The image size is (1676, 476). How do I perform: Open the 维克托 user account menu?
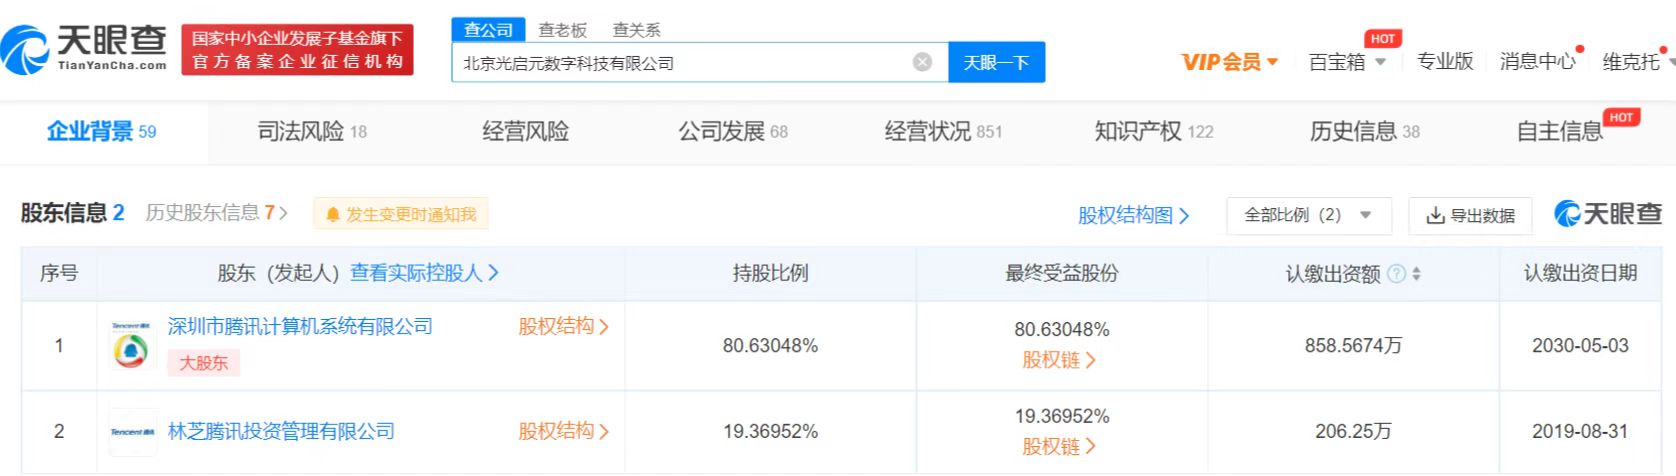pos(1637,62)
